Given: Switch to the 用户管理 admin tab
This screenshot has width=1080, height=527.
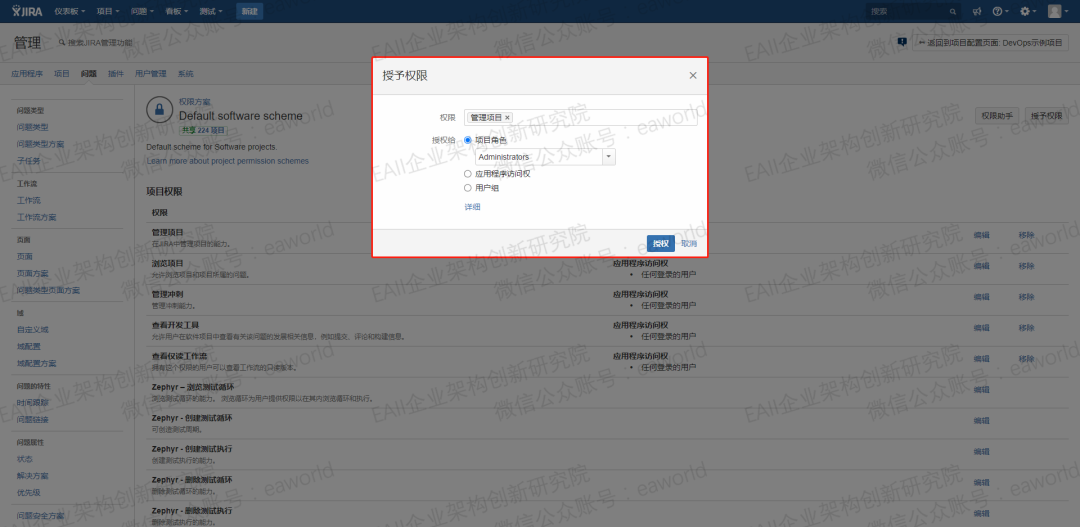Looking at the screenshot, I should (151, 74).
